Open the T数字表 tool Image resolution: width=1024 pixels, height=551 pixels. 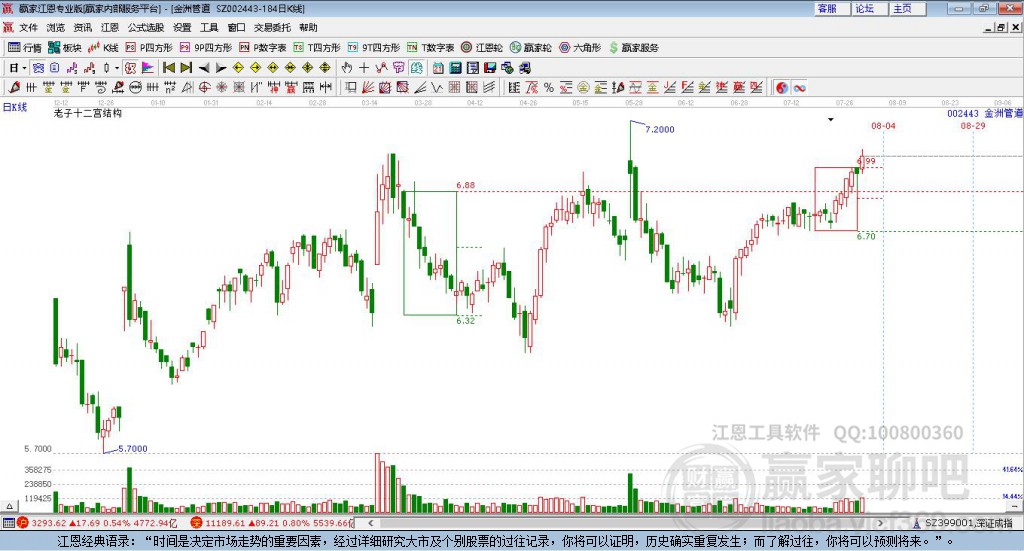coord(430,48)
